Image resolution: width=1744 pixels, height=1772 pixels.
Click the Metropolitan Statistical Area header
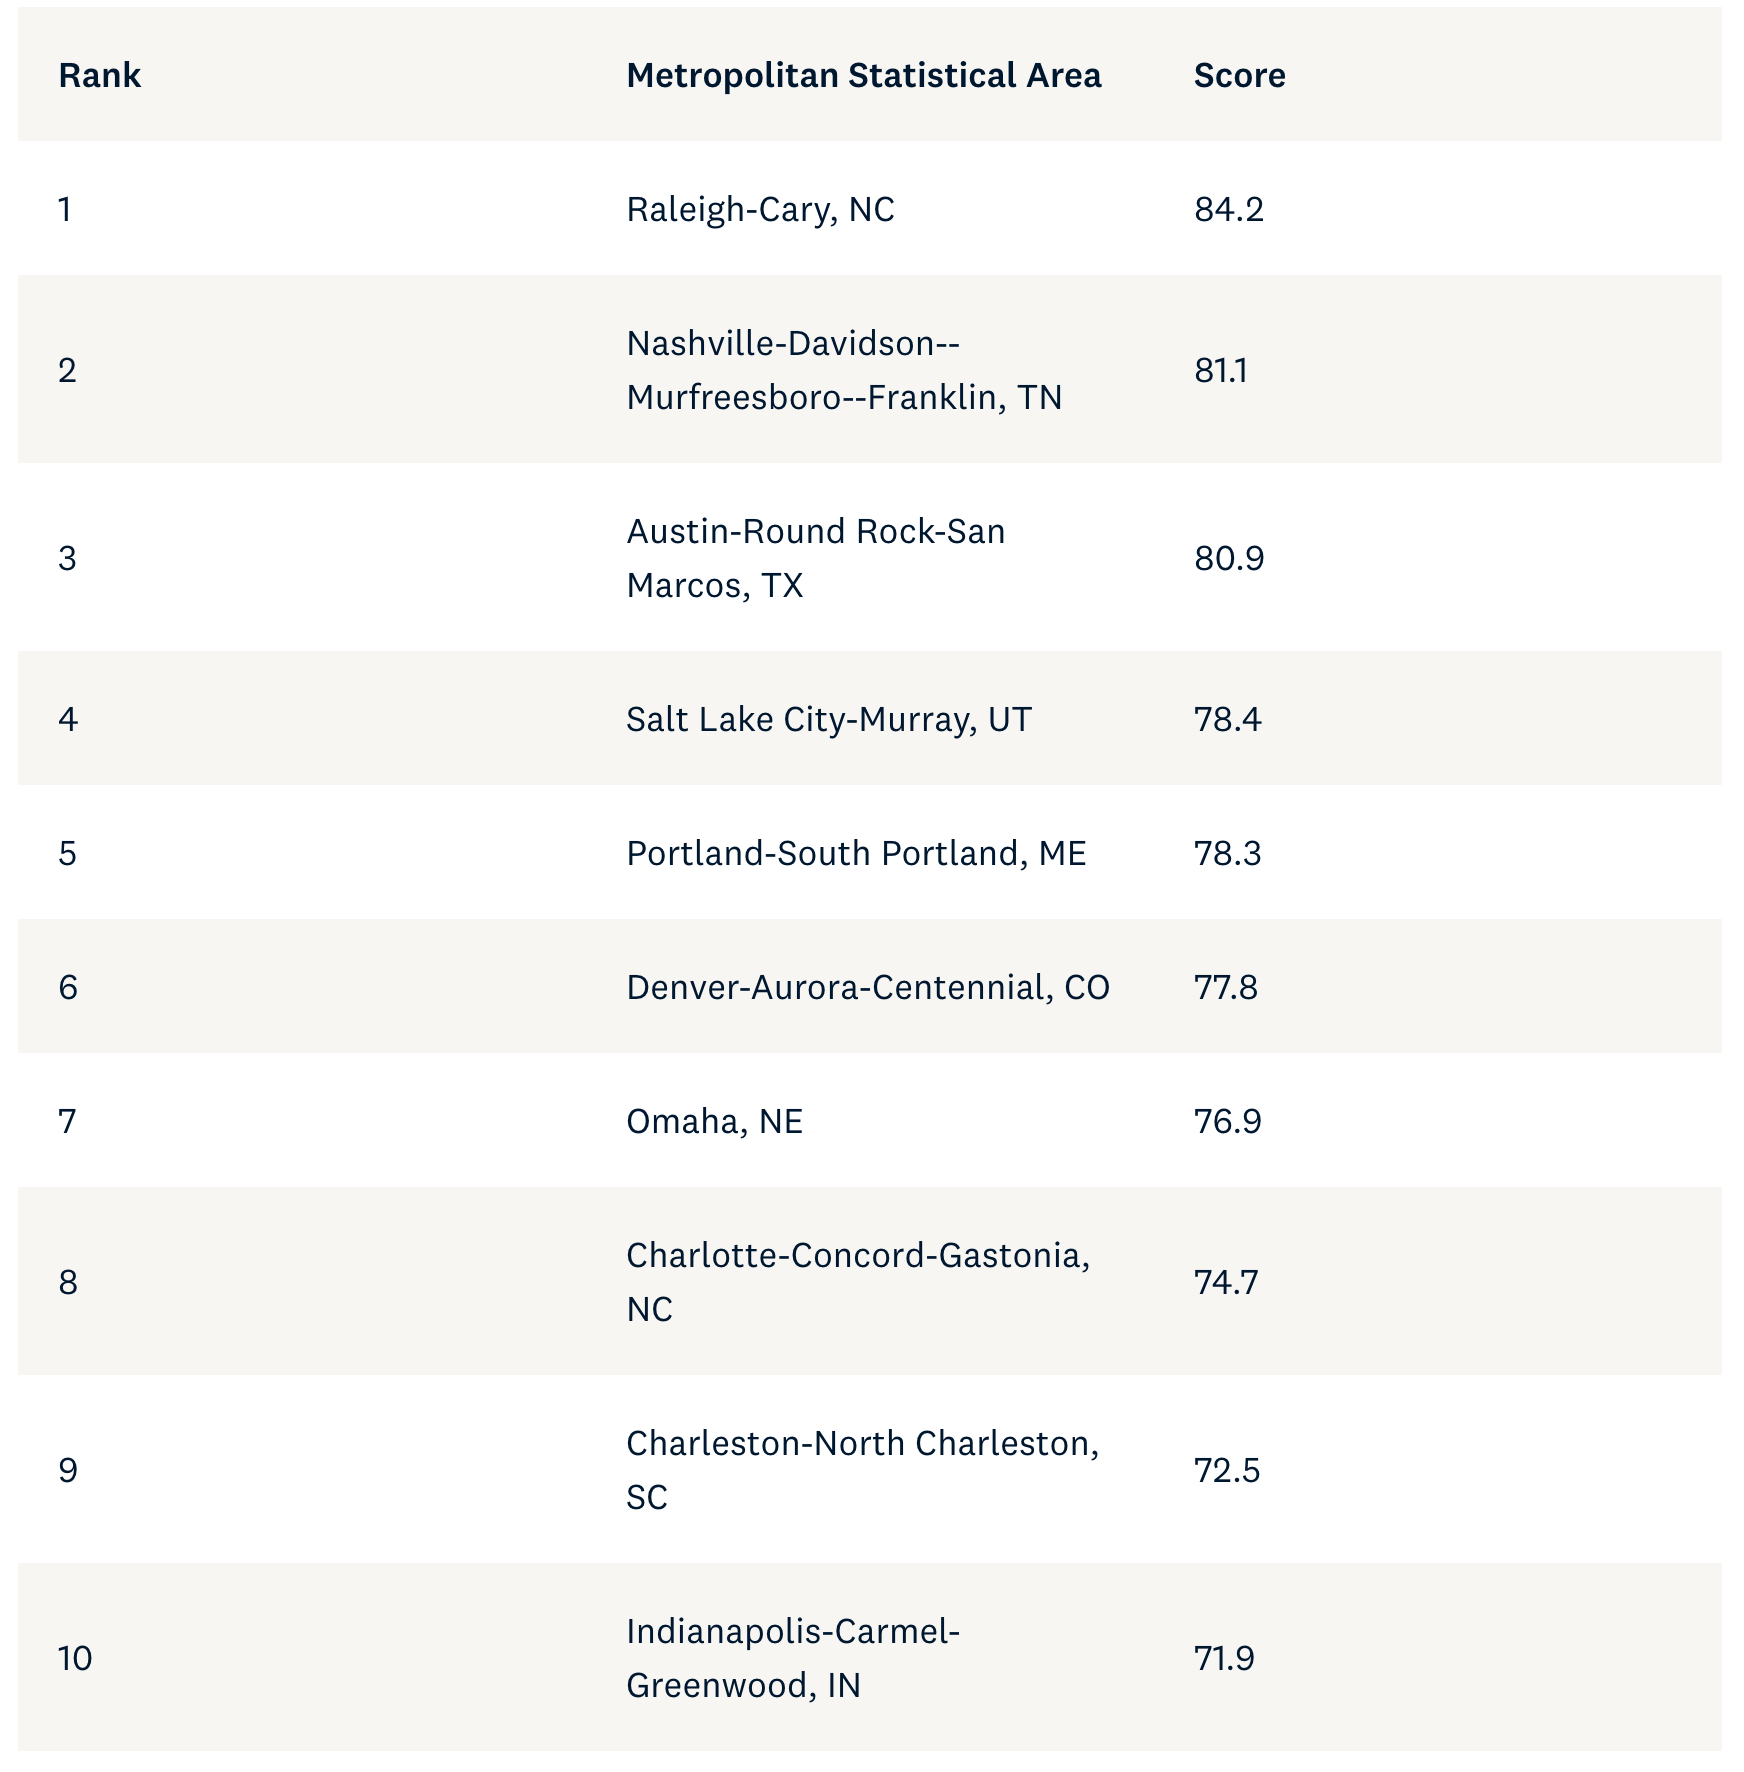pos(864,75)
